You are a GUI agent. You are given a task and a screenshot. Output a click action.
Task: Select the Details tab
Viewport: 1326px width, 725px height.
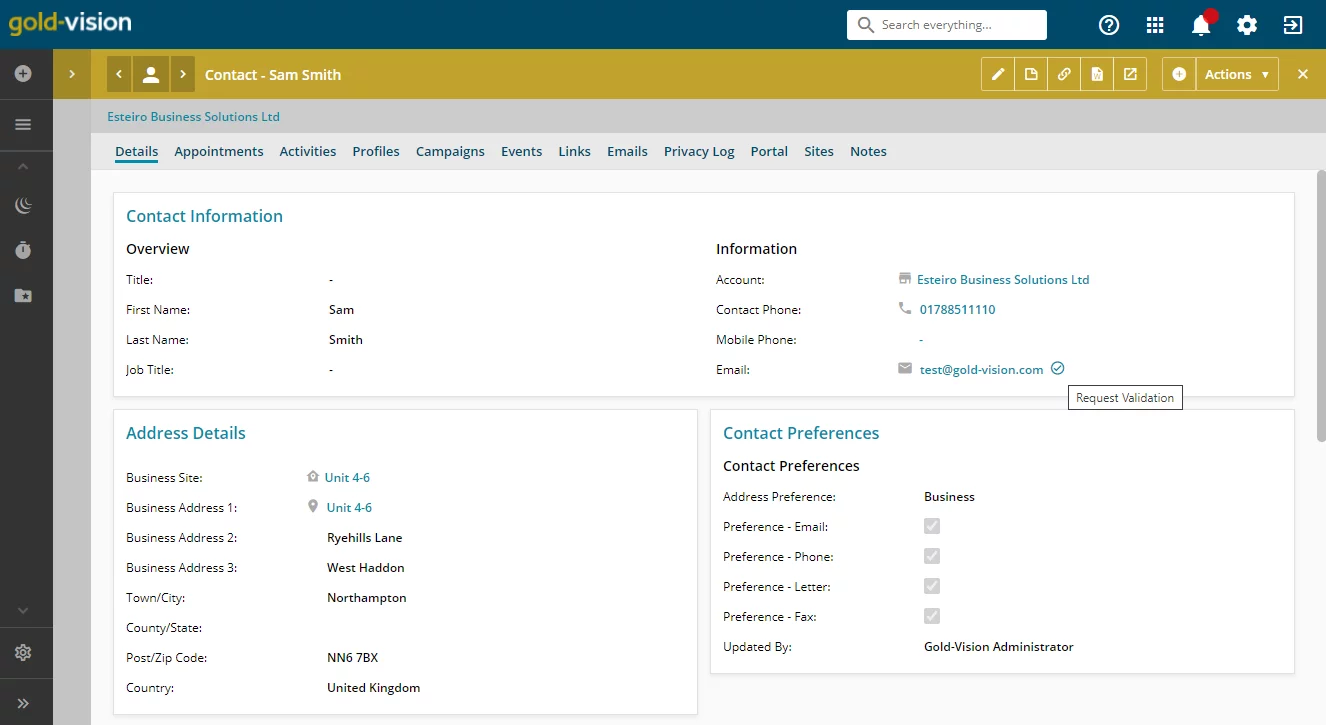tap(137, 151)
